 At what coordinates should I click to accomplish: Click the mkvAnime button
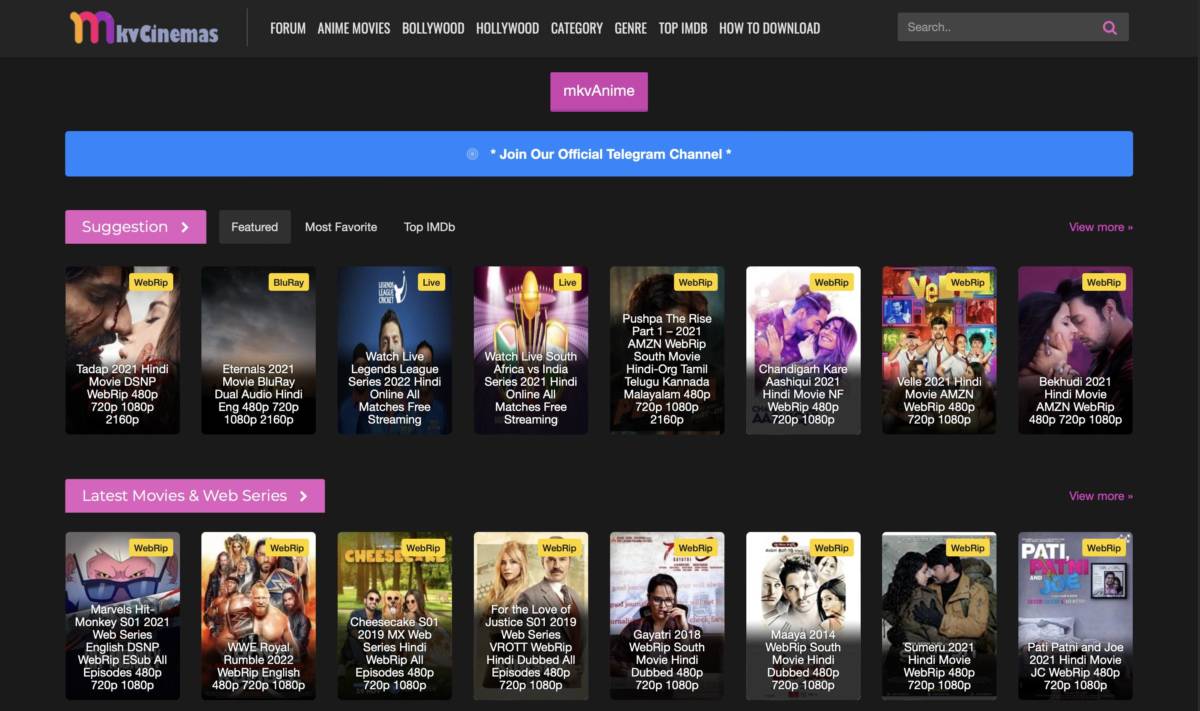coord(599,91)
